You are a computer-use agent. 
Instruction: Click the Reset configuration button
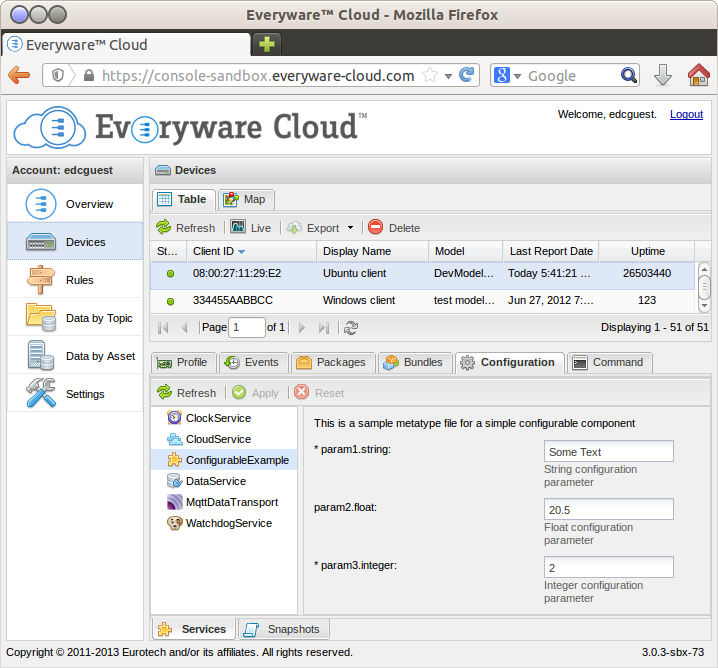[320, 393]
